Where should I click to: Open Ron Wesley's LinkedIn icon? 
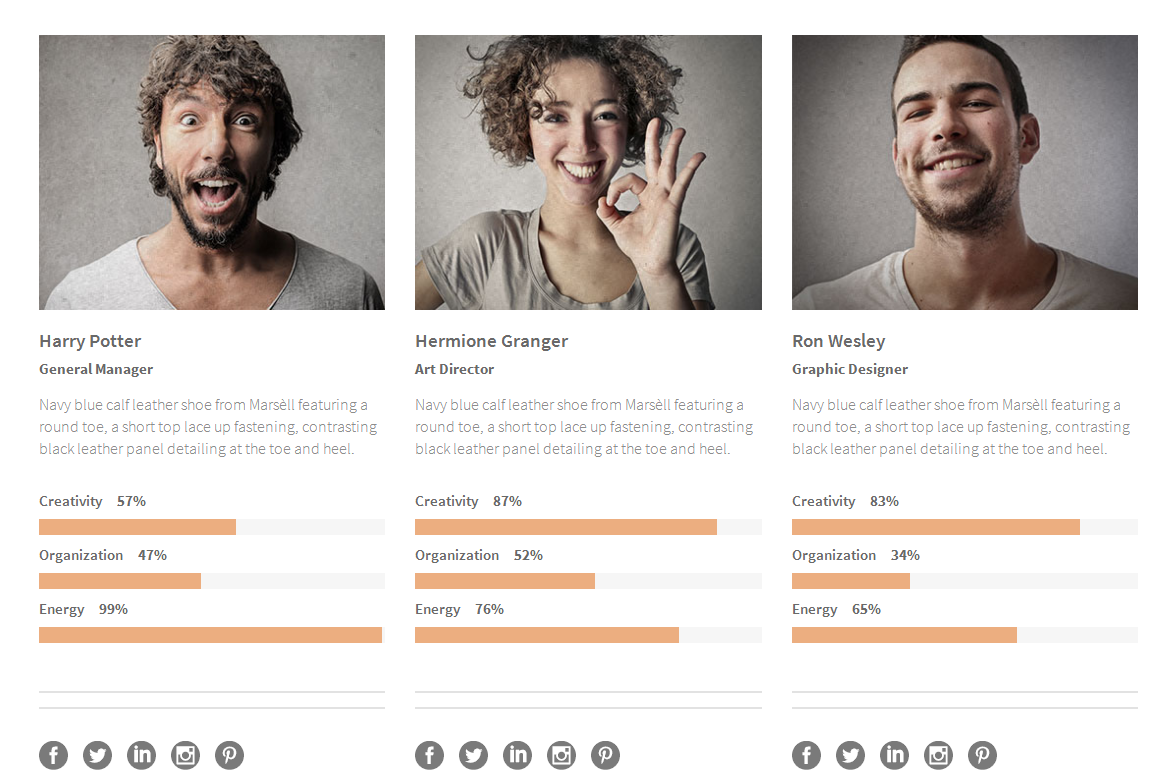[894, 755]
